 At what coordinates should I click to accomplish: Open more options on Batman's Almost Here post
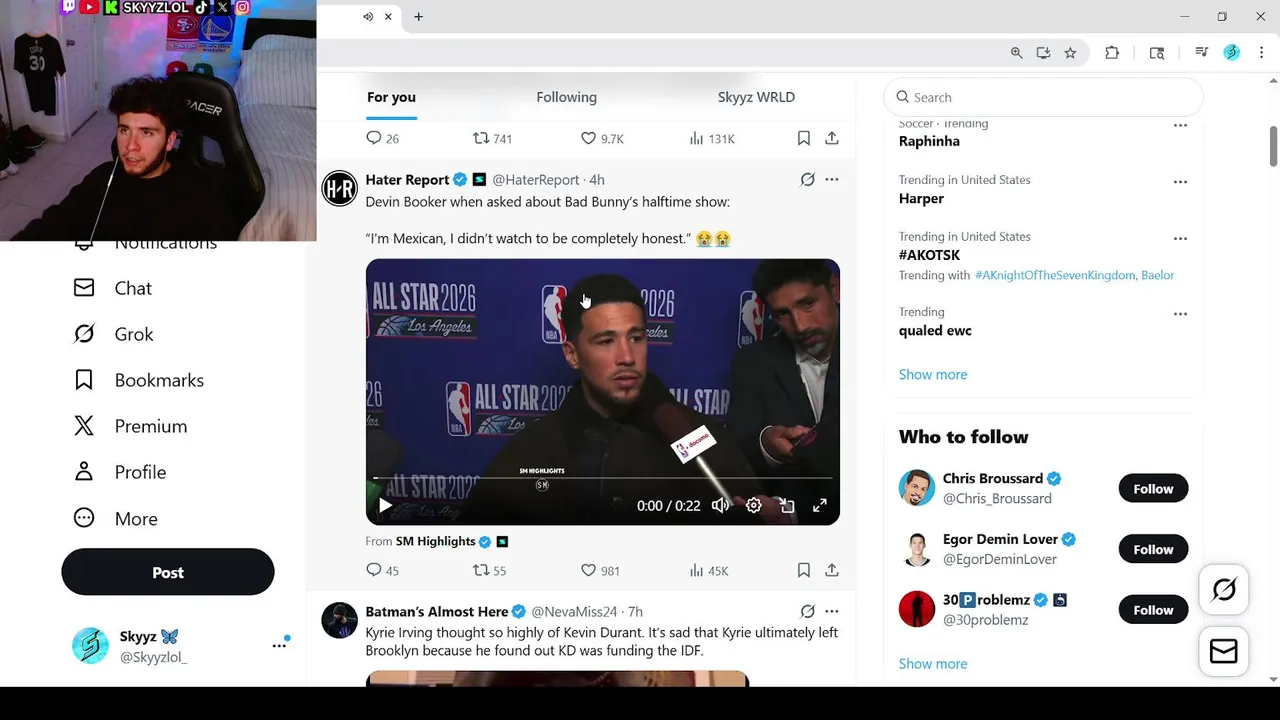832,611
